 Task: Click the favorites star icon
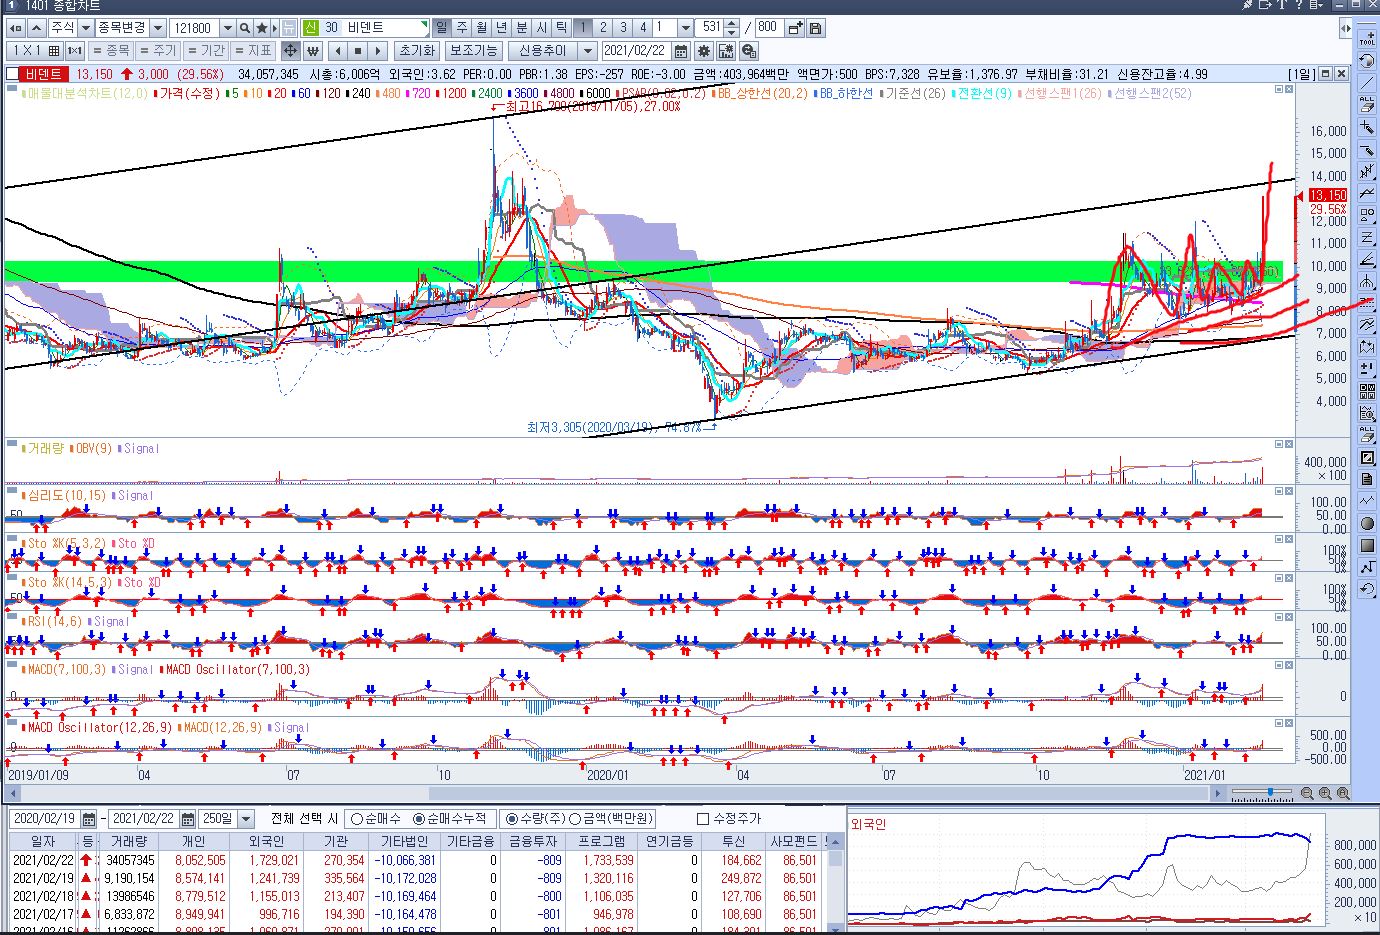[262, 28]
